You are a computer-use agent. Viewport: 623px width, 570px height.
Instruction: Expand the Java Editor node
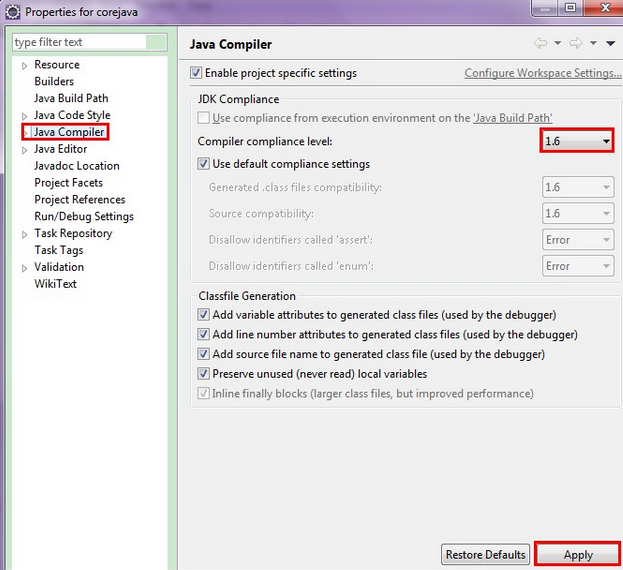click(x=24, y=150)
